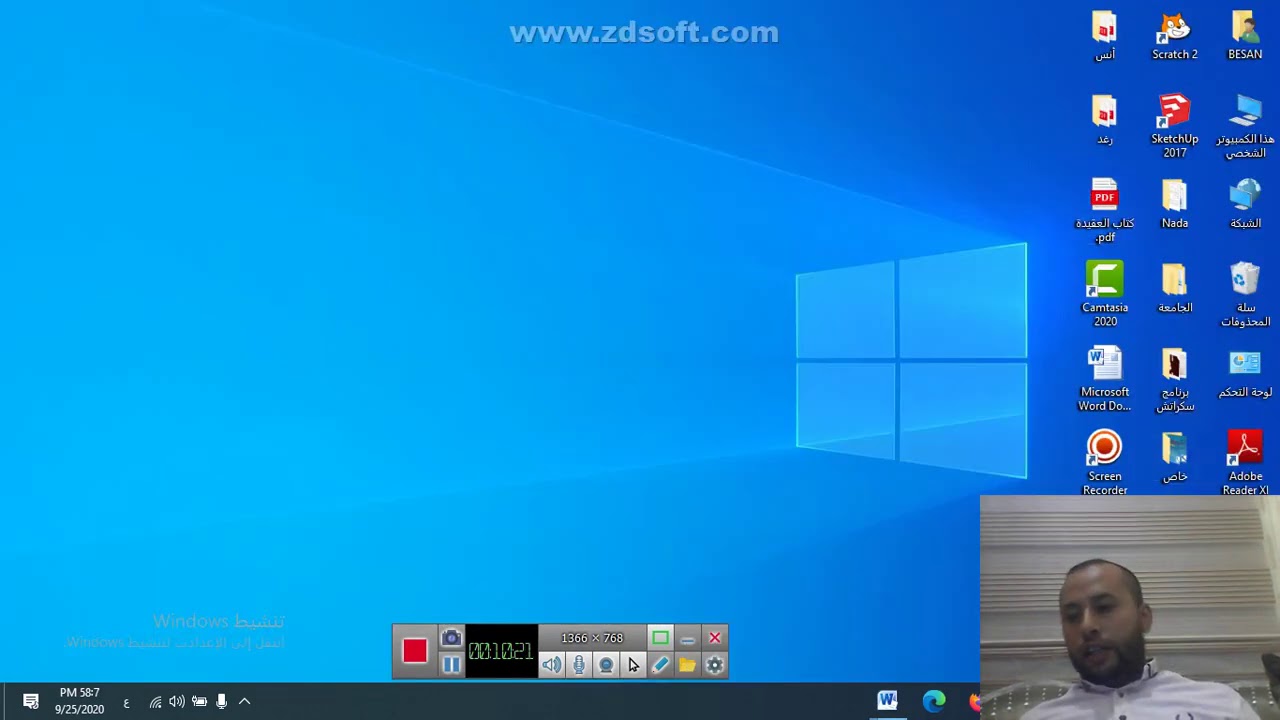Screen dimensions: 1280x720
Task: Open the خاص desktop item
Action: tap(1175, 458)
